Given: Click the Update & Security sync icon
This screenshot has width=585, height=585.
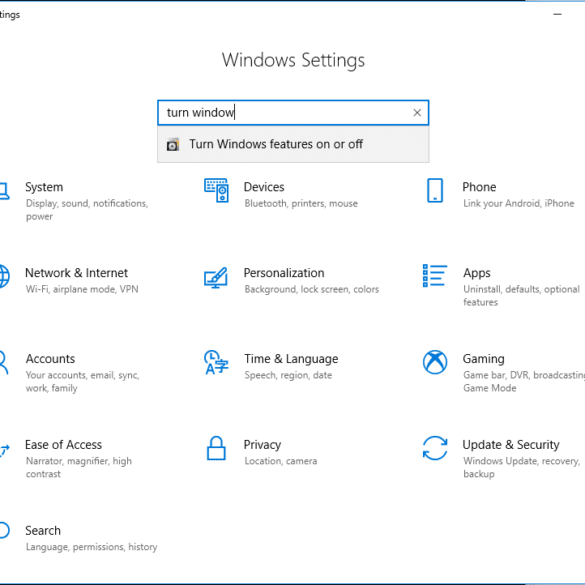Looking at the screenshot, I should click(x=435, y=448).
